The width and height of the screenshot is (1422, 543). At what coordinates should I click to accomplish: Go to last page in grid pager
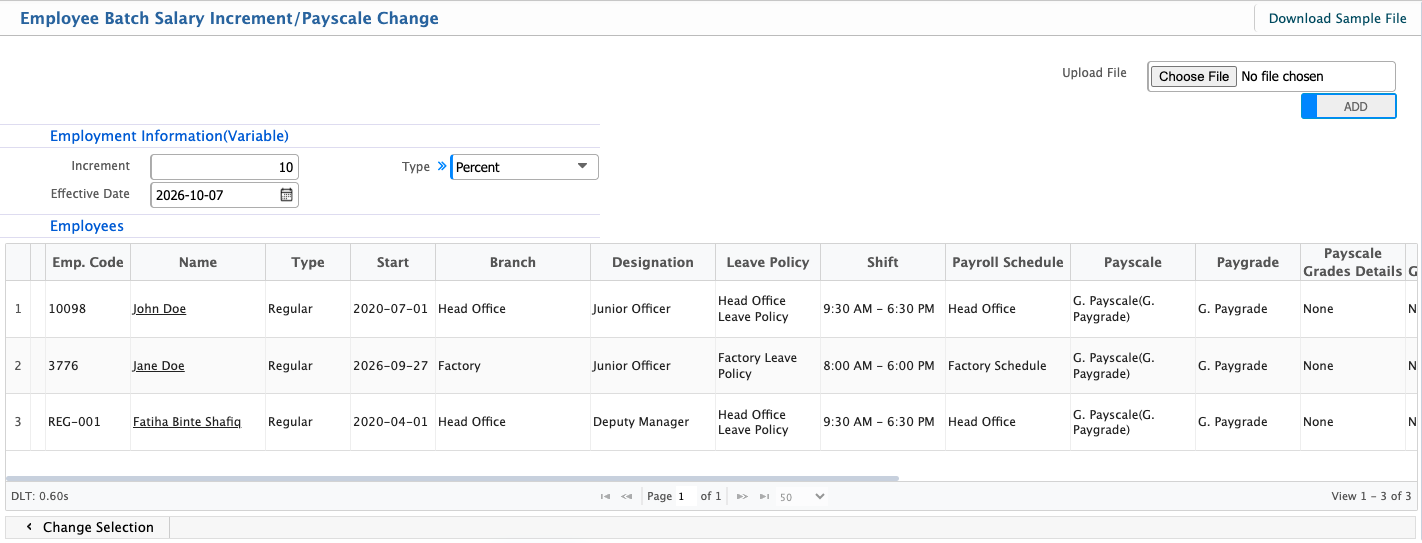pyautogui.click(x=764, y=496)
